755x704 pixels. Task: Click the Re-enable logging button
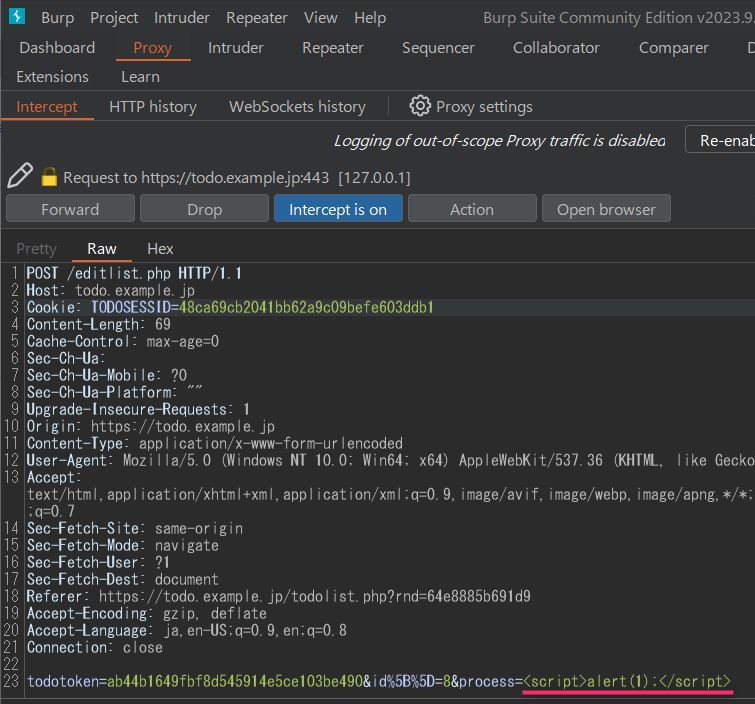[720, 140]
